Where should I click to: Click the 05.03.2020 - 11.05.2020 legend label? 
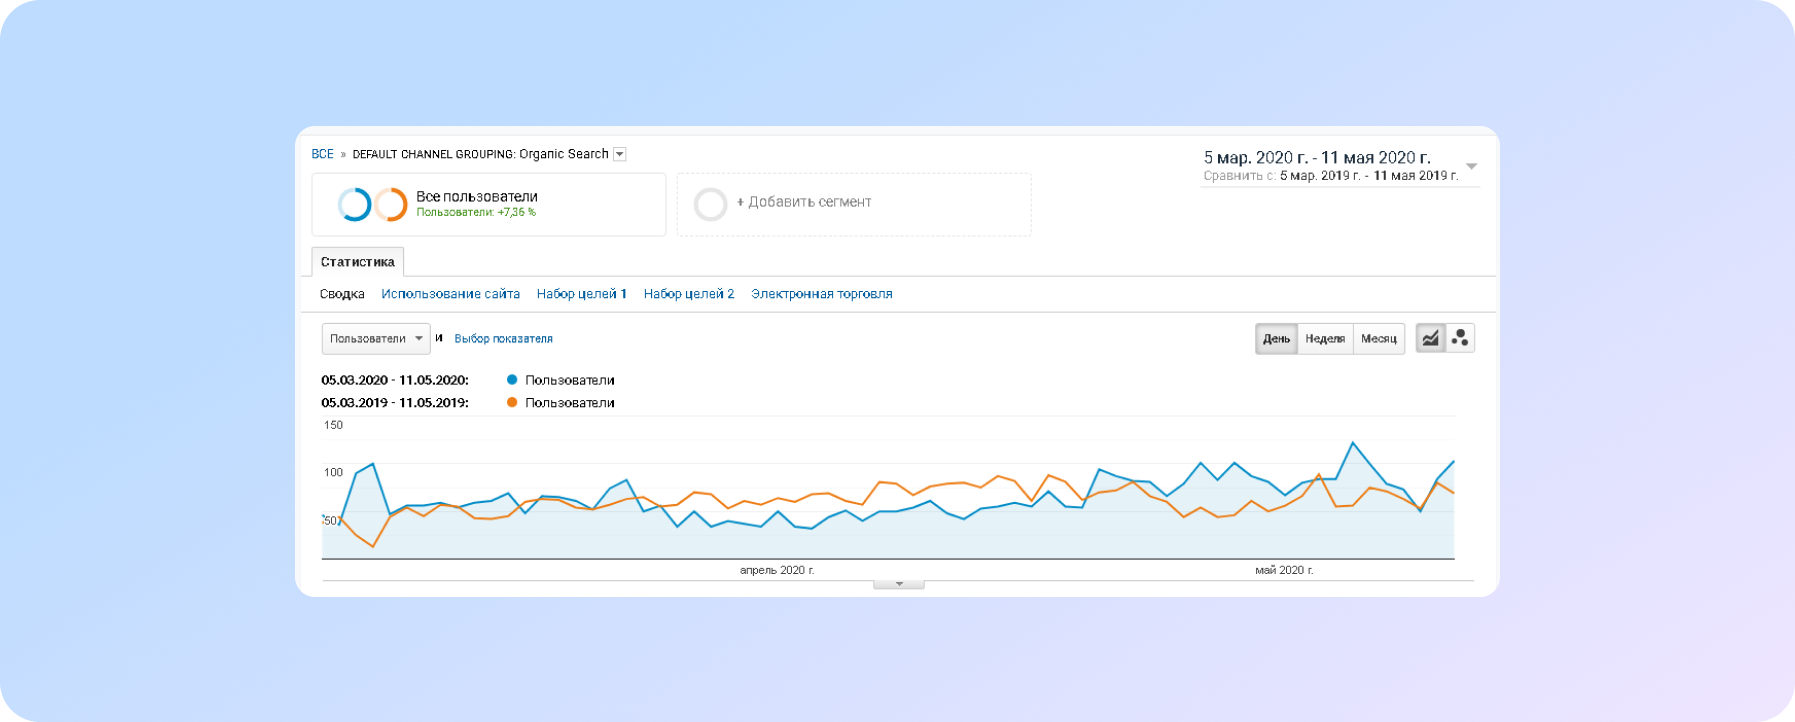(x=395, y=380)
